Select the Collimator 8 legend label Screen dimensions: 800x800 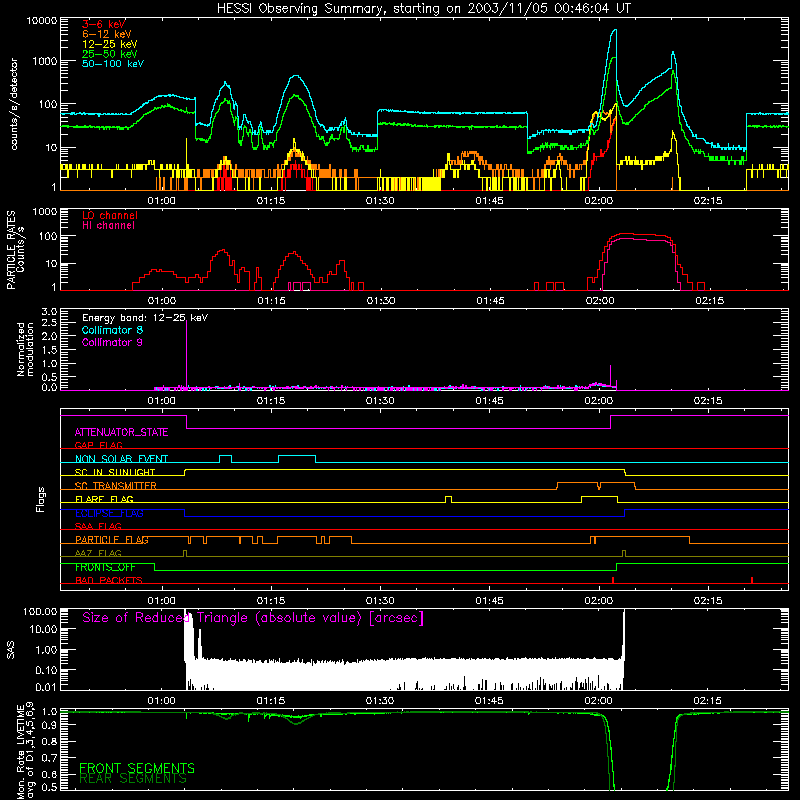pos(112,330)
